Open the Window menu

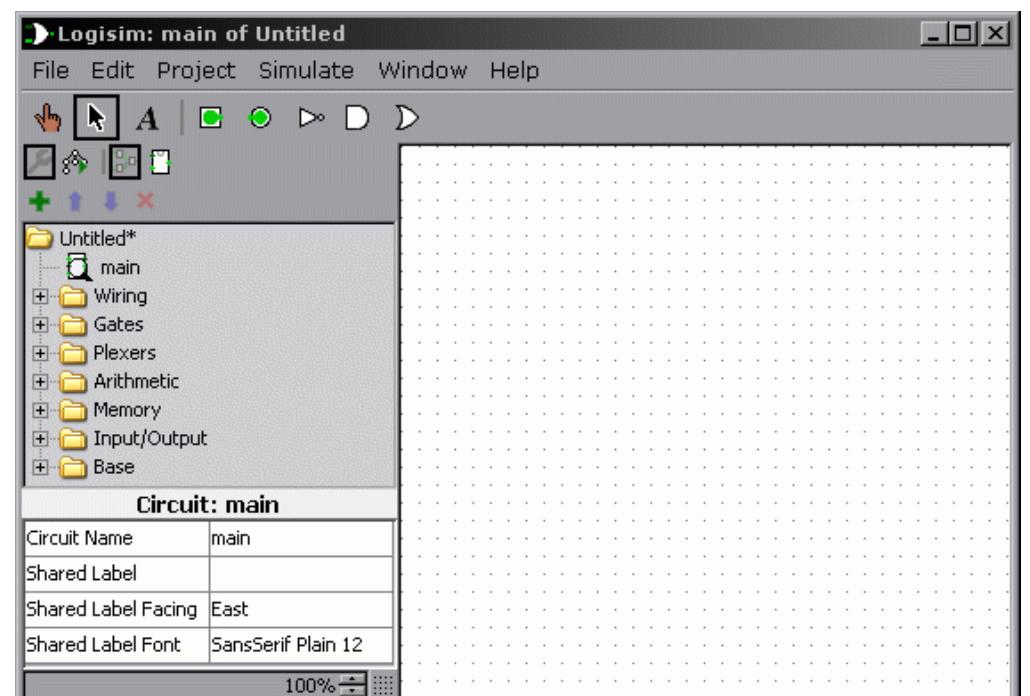(422, 70)
